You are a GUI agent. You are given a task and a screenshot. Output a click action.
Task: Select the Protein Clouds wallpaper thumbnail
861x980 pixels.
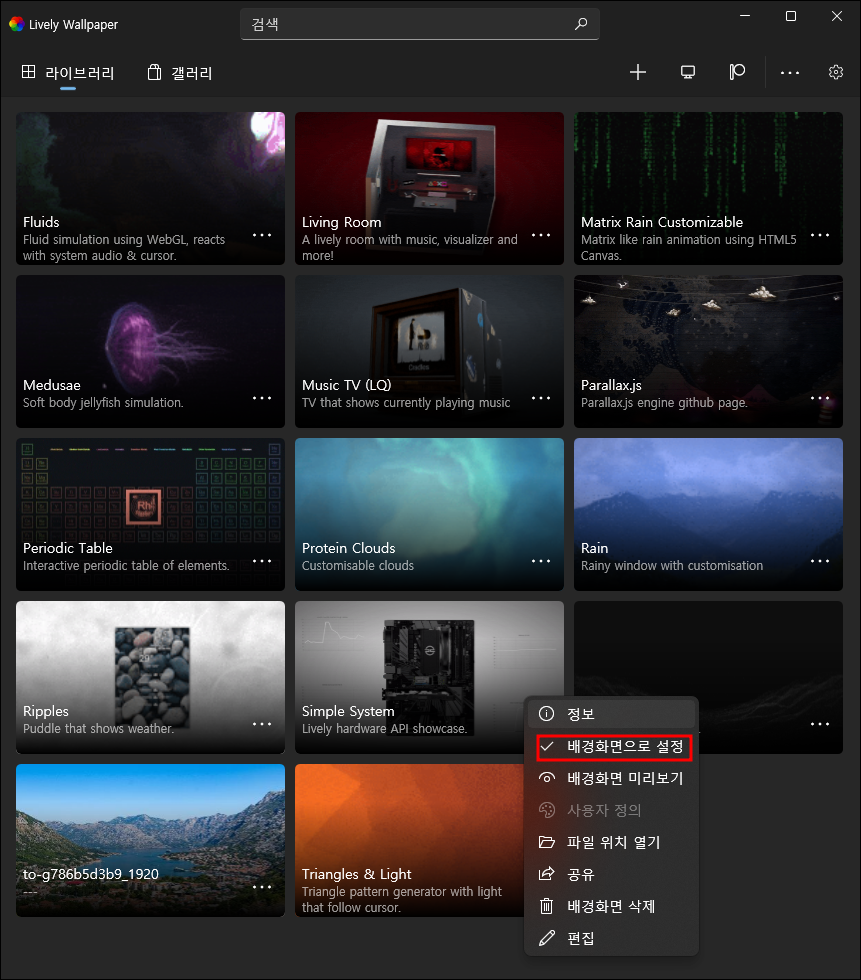[x=429, y=514]
